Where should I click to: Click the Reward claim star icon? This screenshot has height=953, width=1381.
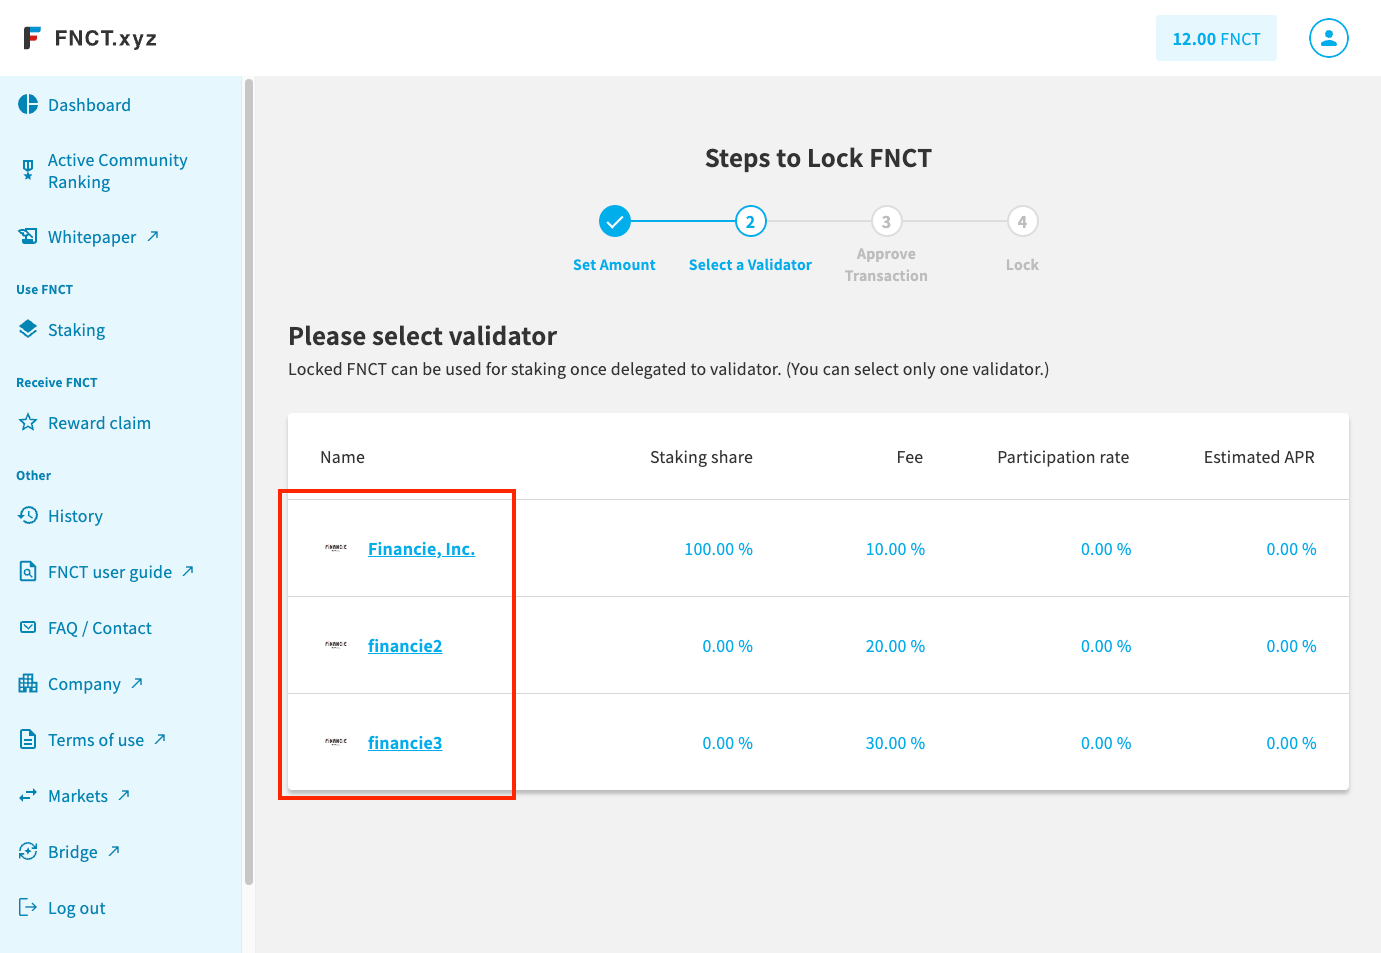(28, 422)
